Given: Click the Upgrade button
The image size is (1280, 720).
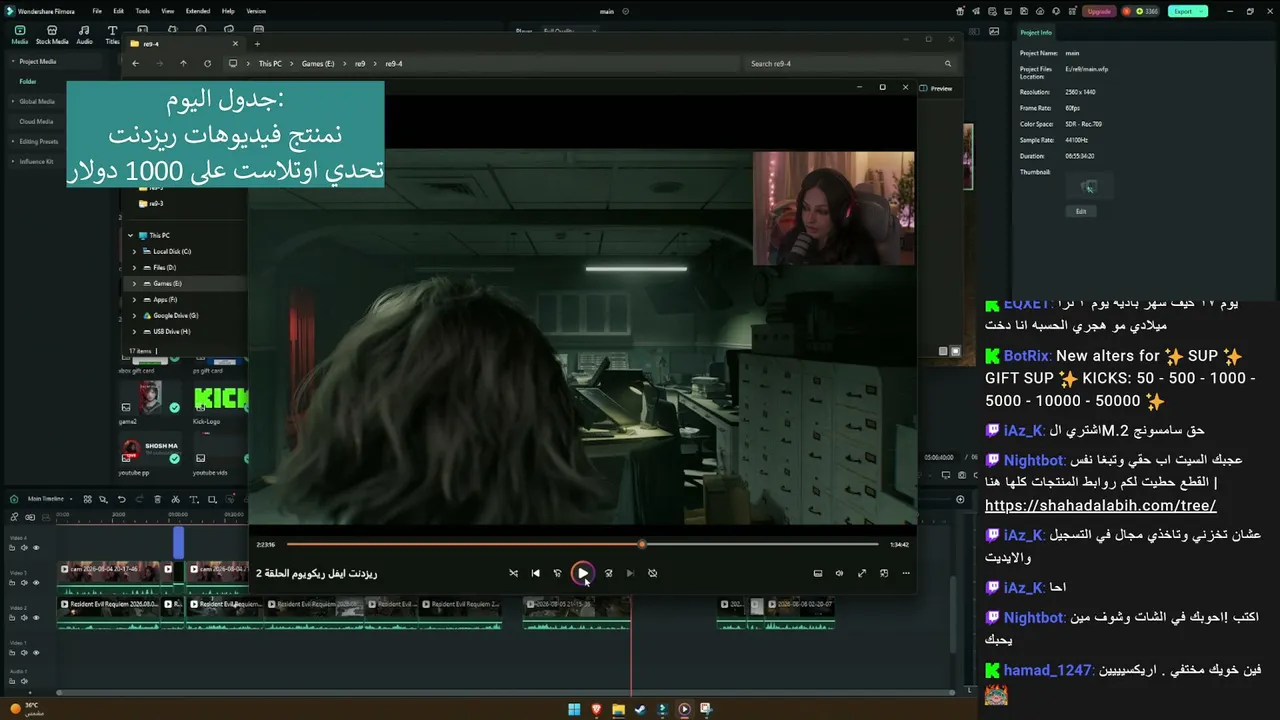Looking at the screenshot, I should click(1099, 11).
